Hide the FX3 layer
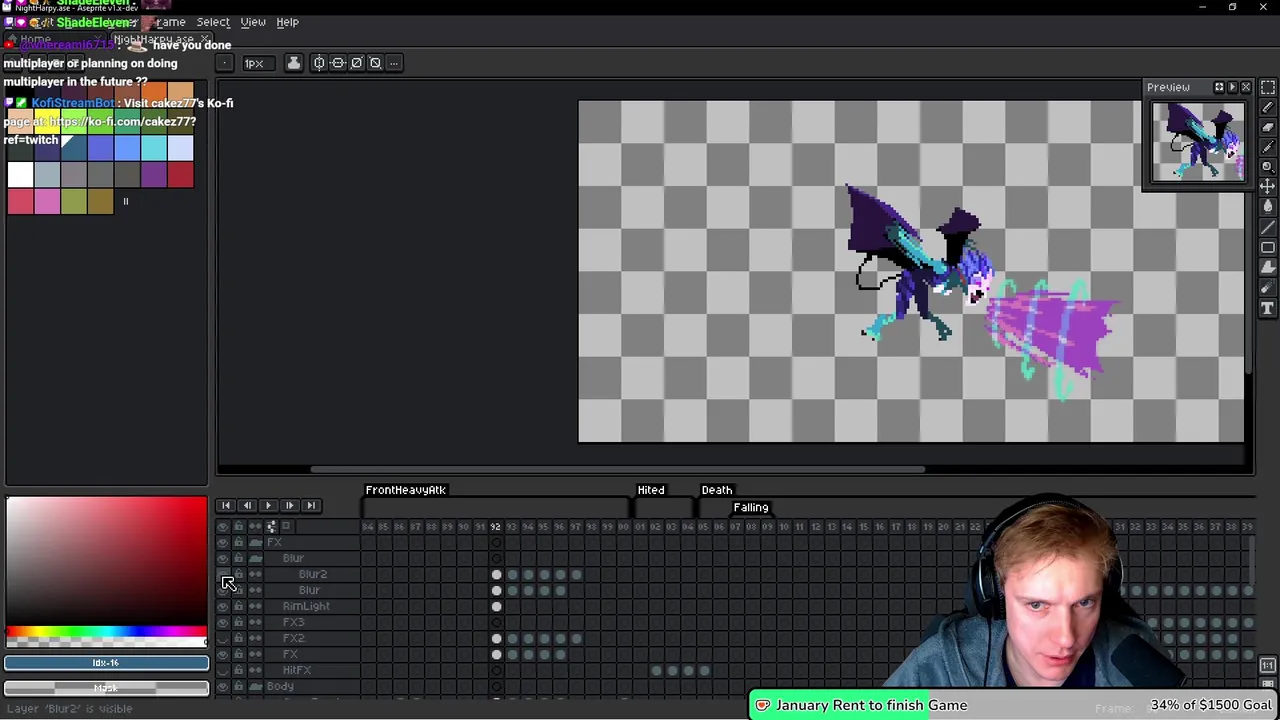The height and width of the screenshot is (720, 1280). [223, 622]
